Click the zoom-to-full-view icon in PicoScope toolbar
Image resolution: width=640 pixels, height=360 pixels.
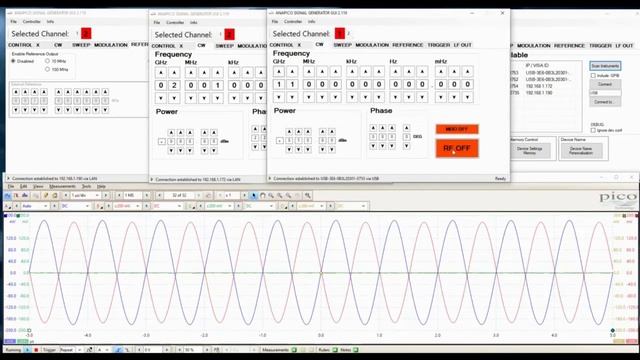307,196
